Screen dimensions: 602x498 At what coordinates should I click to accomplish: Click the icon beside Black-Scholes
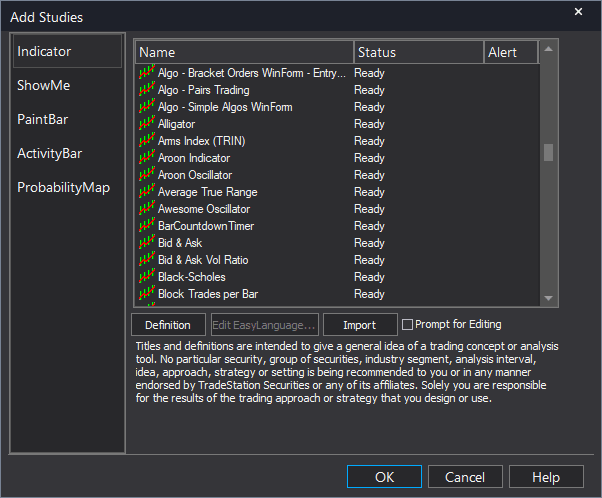147,276
